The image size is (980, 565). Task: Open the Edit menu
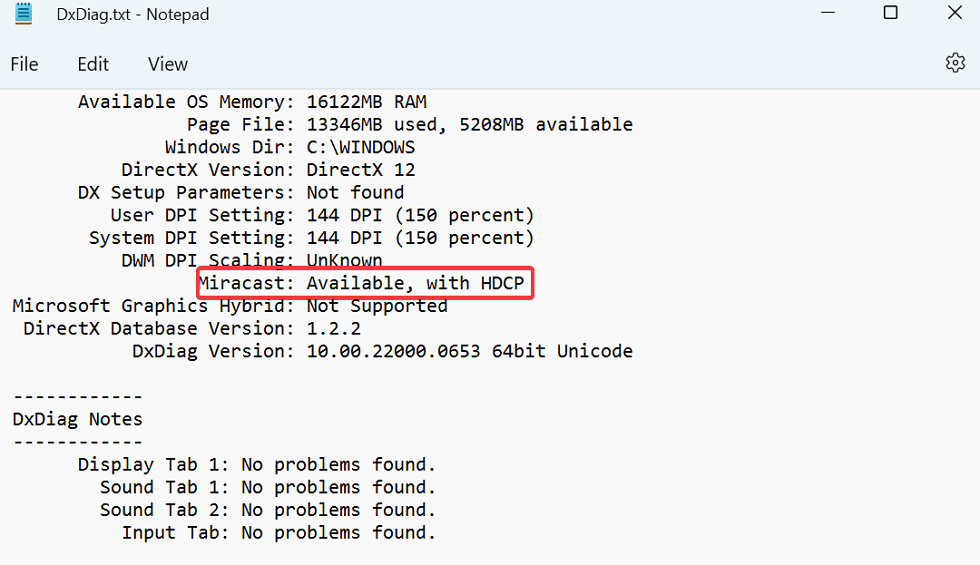[93, 64]
